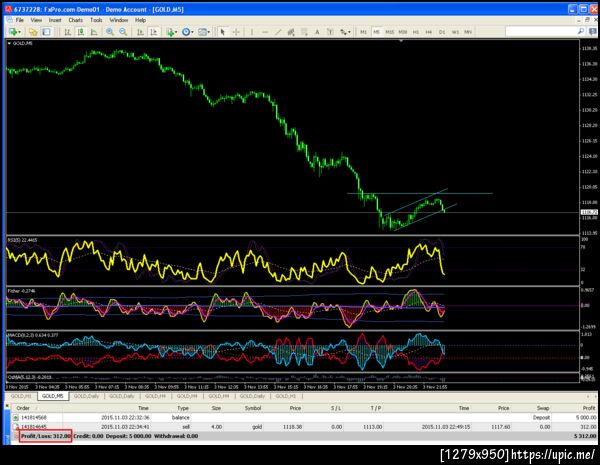600x465 pixels.
Task: Select the vertical line drawing tool
Action: point(252,32)
